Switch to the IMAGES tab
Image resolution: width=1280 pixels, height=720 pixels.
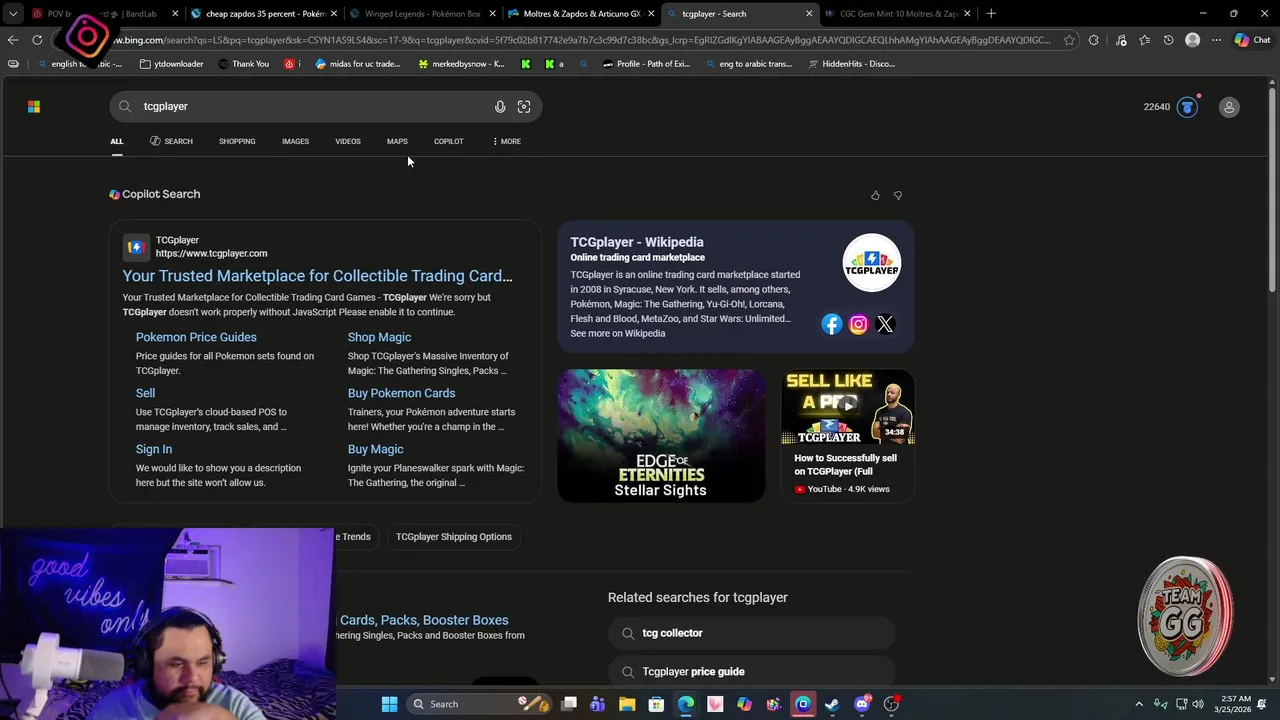295,141
